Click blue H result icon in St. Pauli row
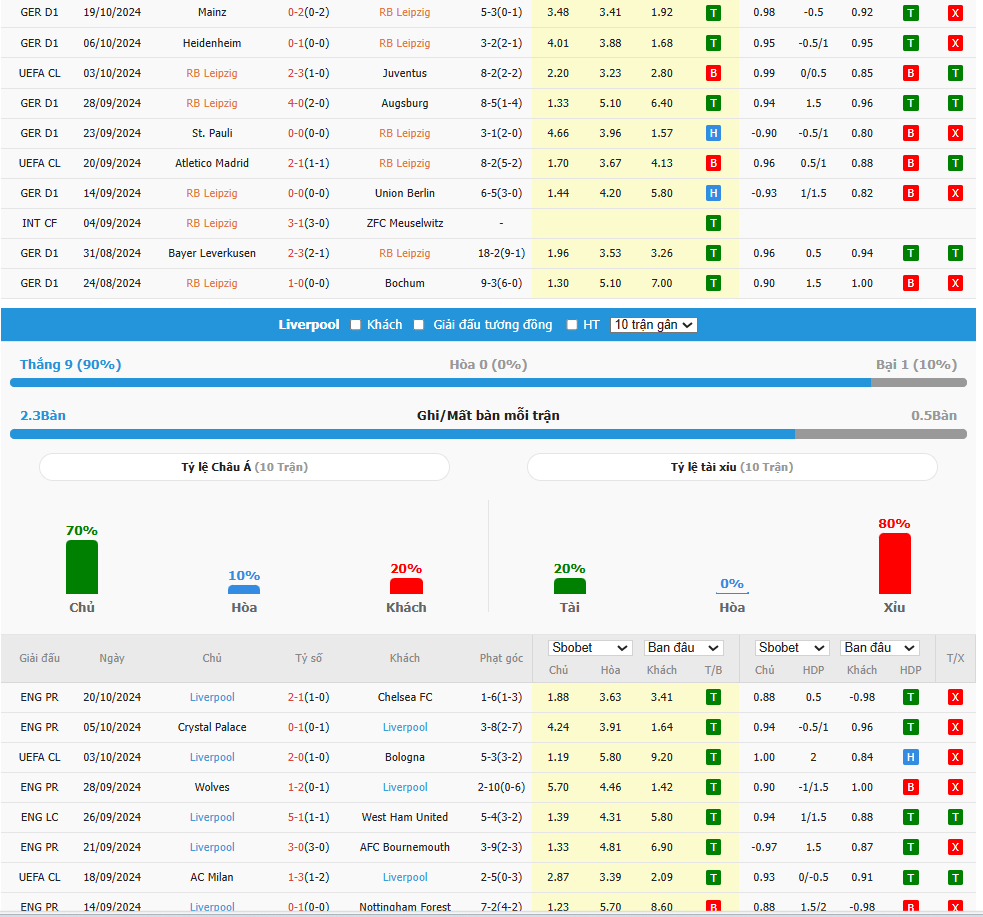This screenshot has width=983, height=917. pos(713,133)
